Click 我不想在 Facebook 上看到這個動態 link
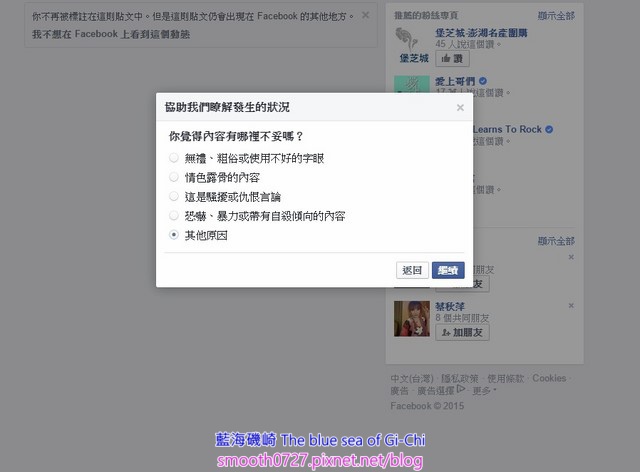The width and height of the screenshot is (640, 472). pos(111,34)
